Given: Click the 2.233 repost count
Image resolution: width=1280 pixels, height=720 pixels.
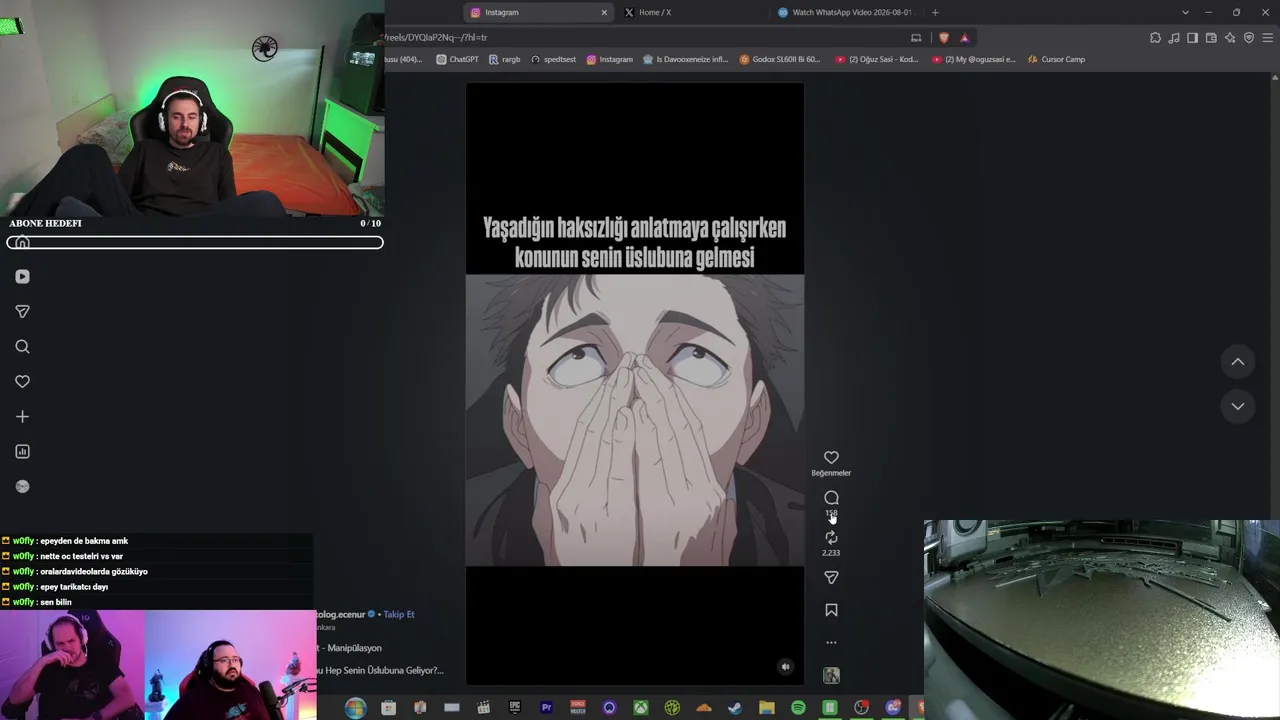Looking at the screenshot, I should coord(831,553).
